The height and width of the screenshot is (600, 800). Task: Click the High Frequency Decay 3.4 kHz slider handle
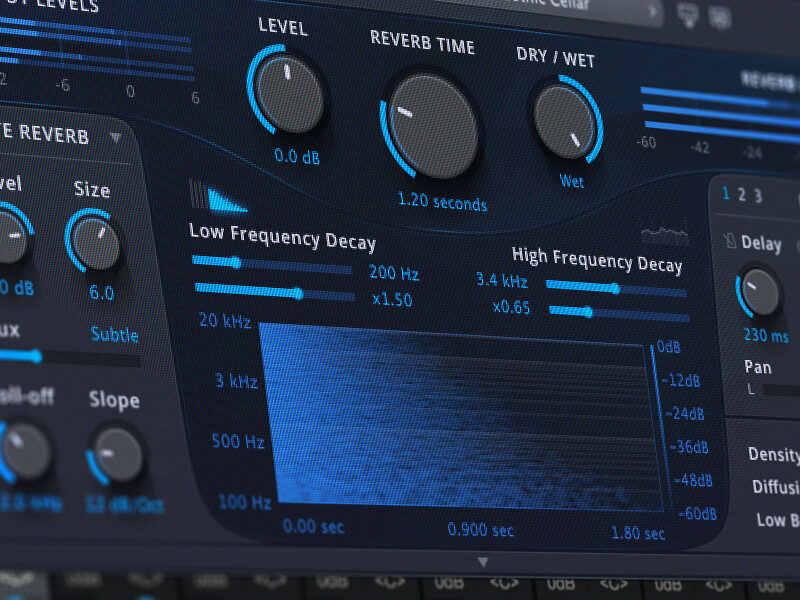[x=616, y=289]
